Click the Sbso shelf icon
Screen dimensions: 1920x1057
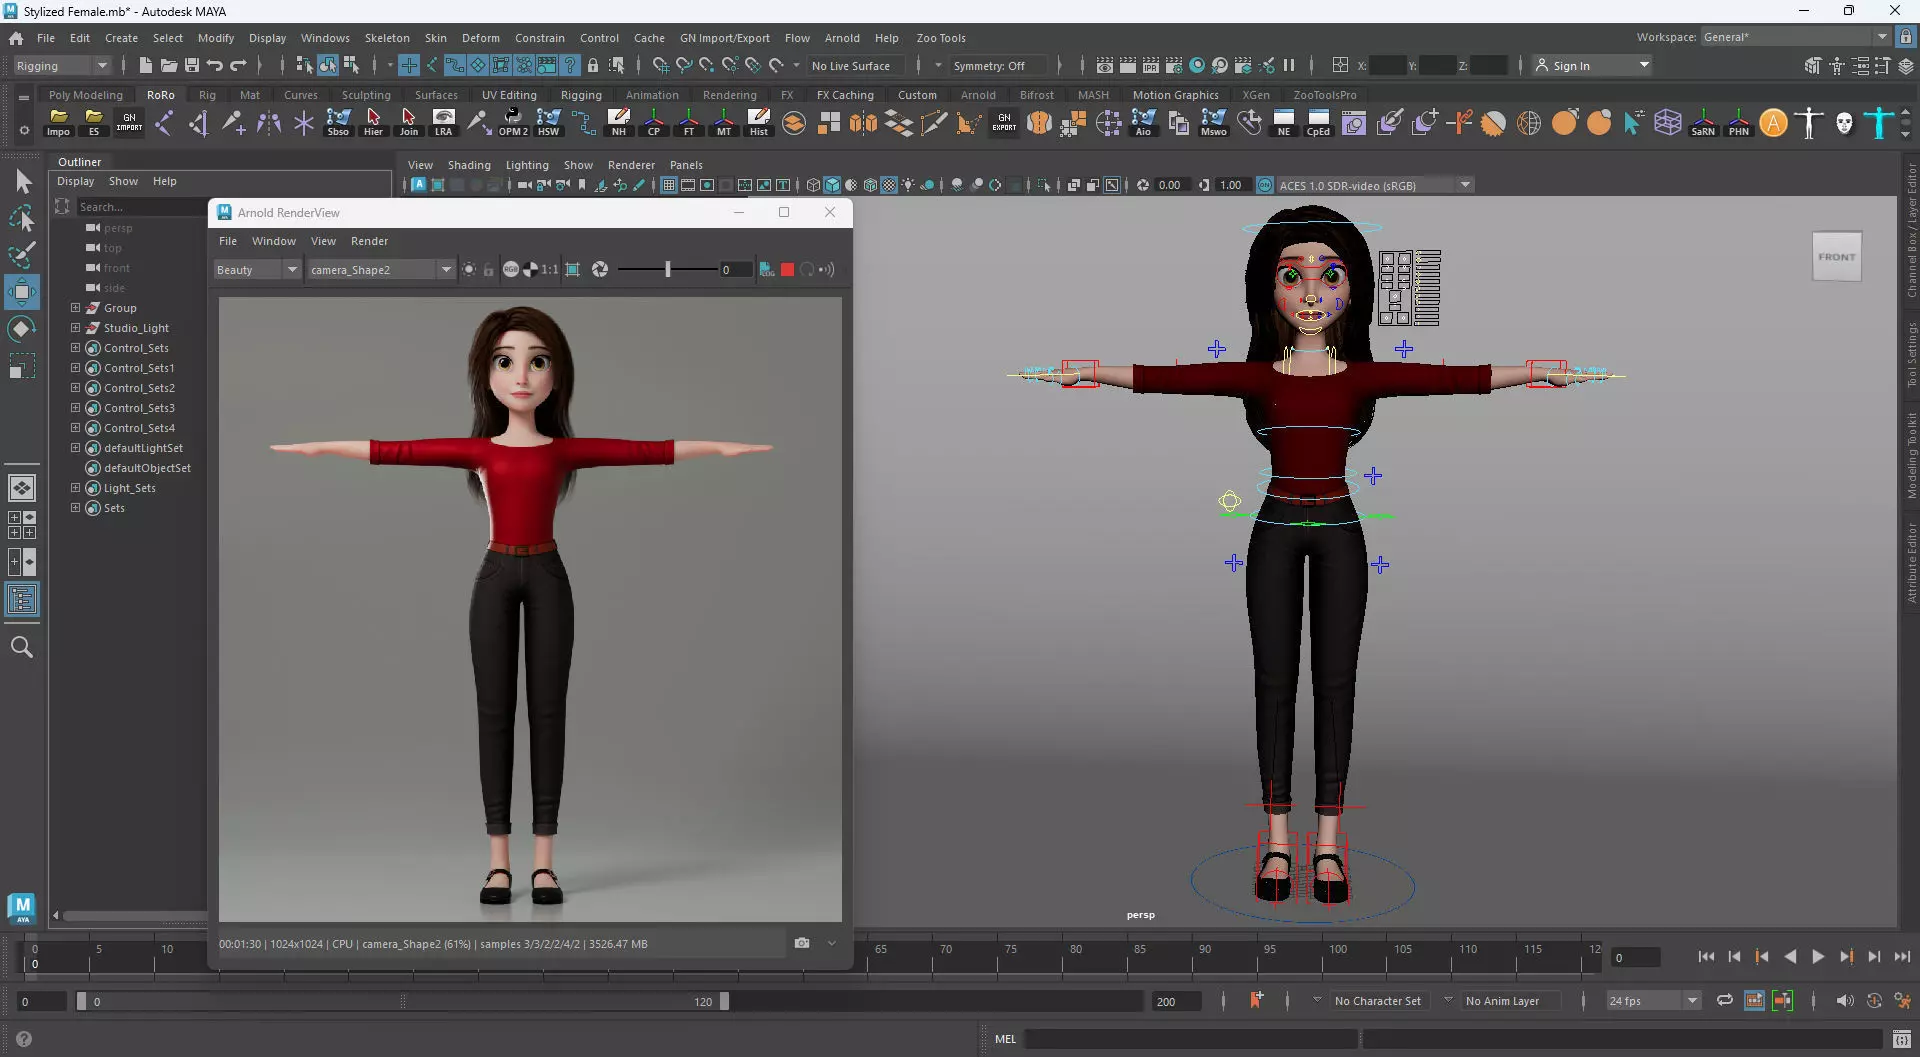338,123
